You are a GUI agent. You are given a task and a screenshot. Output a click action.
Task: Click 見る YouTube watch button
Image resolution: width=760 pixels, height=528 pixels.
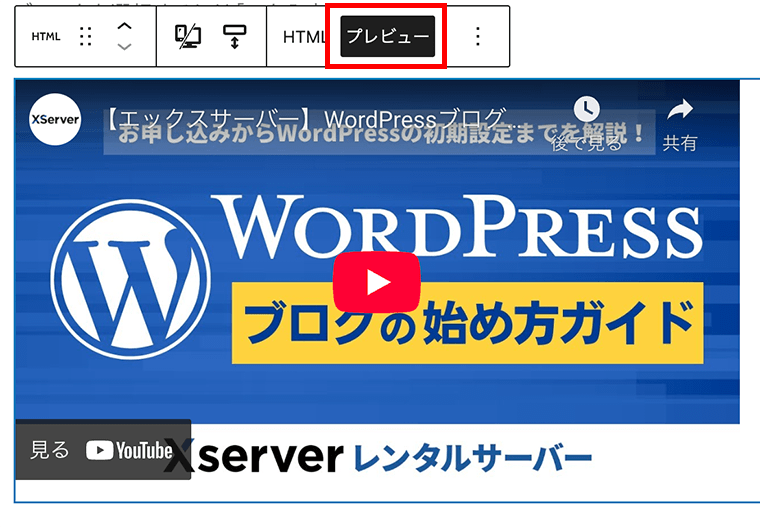point(103,450)
